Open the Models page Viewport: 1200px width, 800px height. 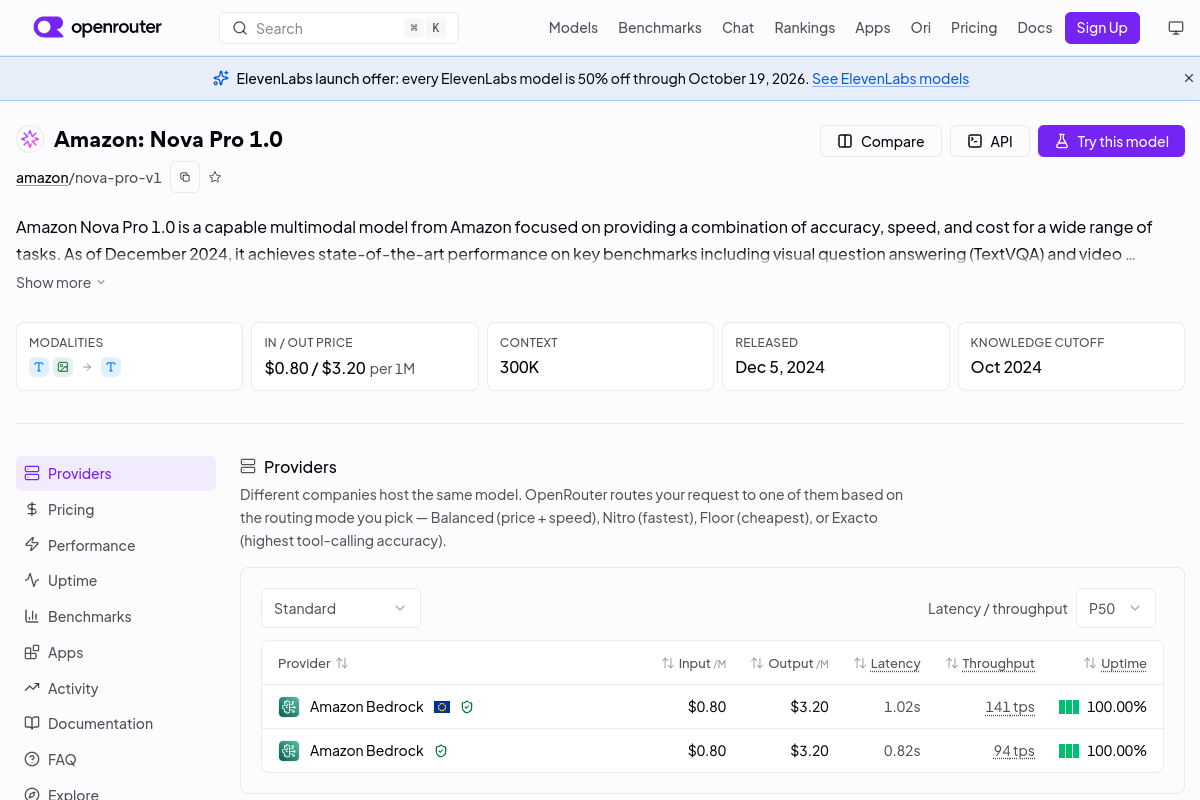573,28
